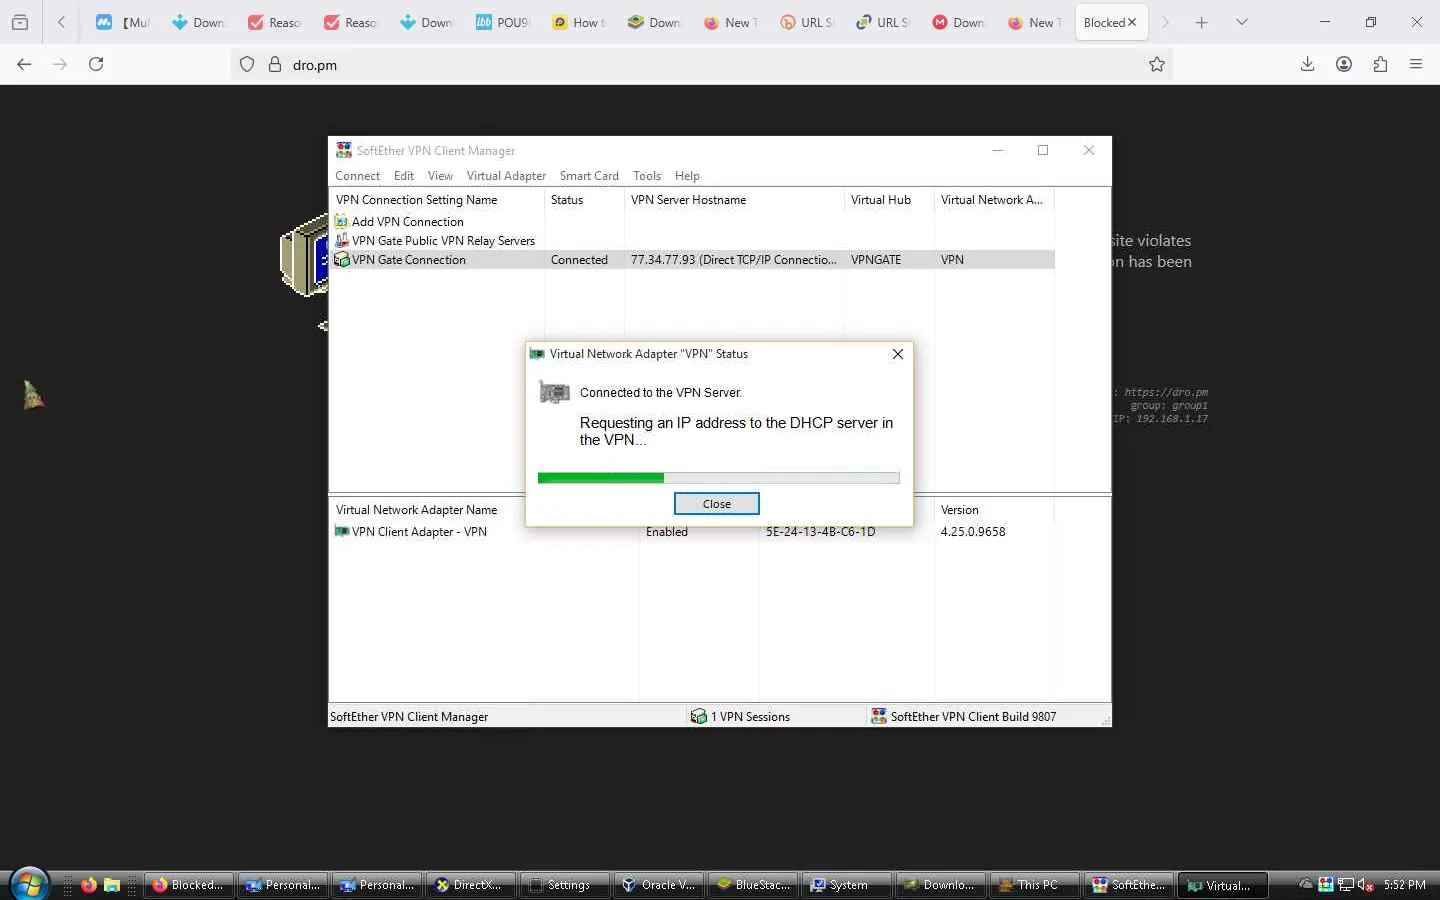Open the Firefox account icon

click(1344, 64)
